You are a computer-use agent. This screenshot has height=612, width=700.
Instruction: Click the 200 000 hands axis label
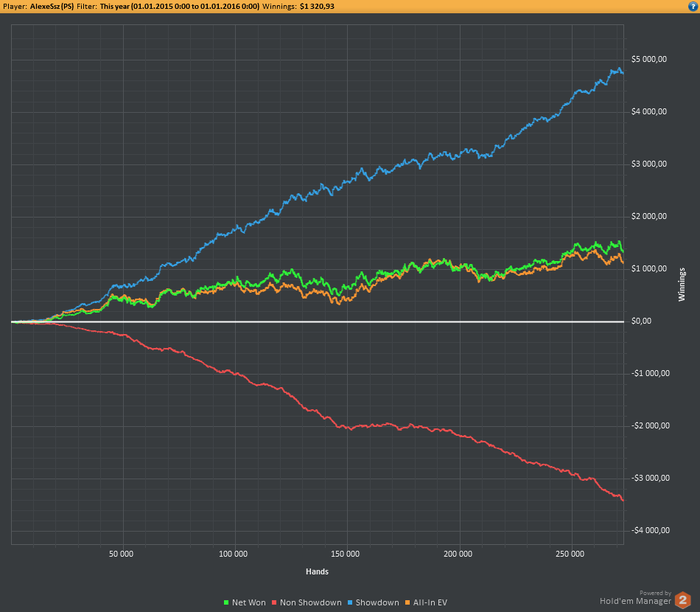click(458, 554)
